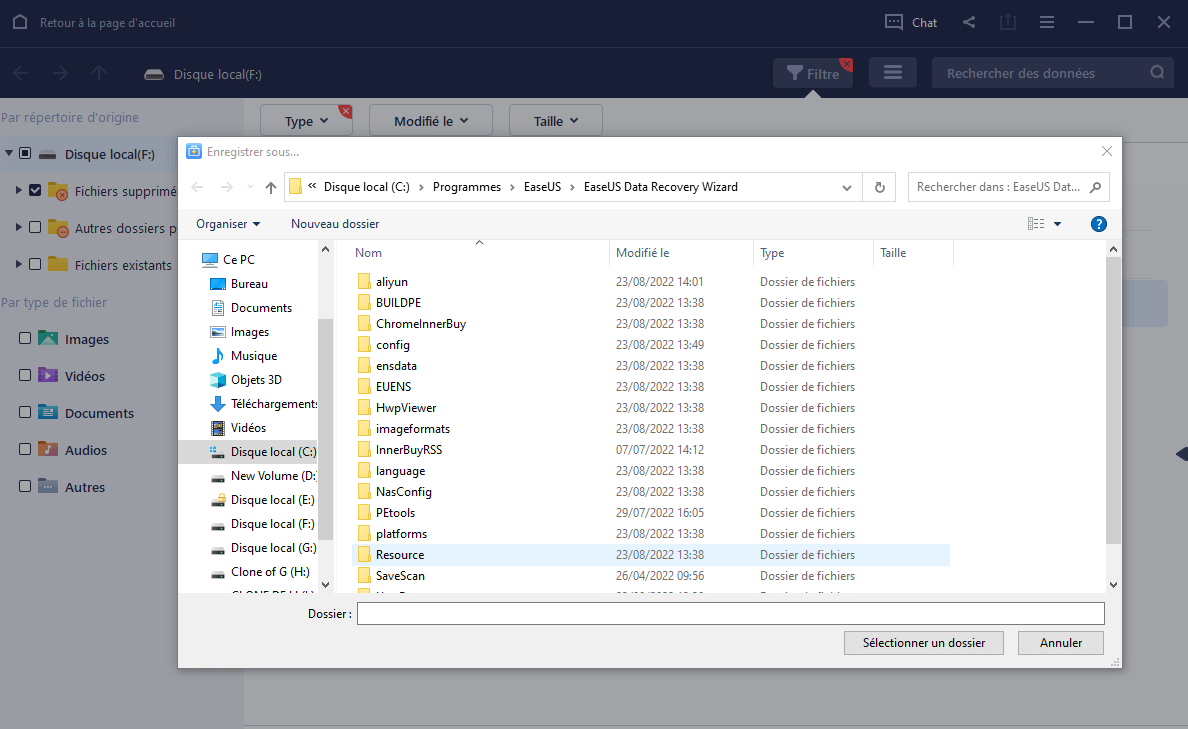Click the refresh button beside address bar

pos(879,187)
